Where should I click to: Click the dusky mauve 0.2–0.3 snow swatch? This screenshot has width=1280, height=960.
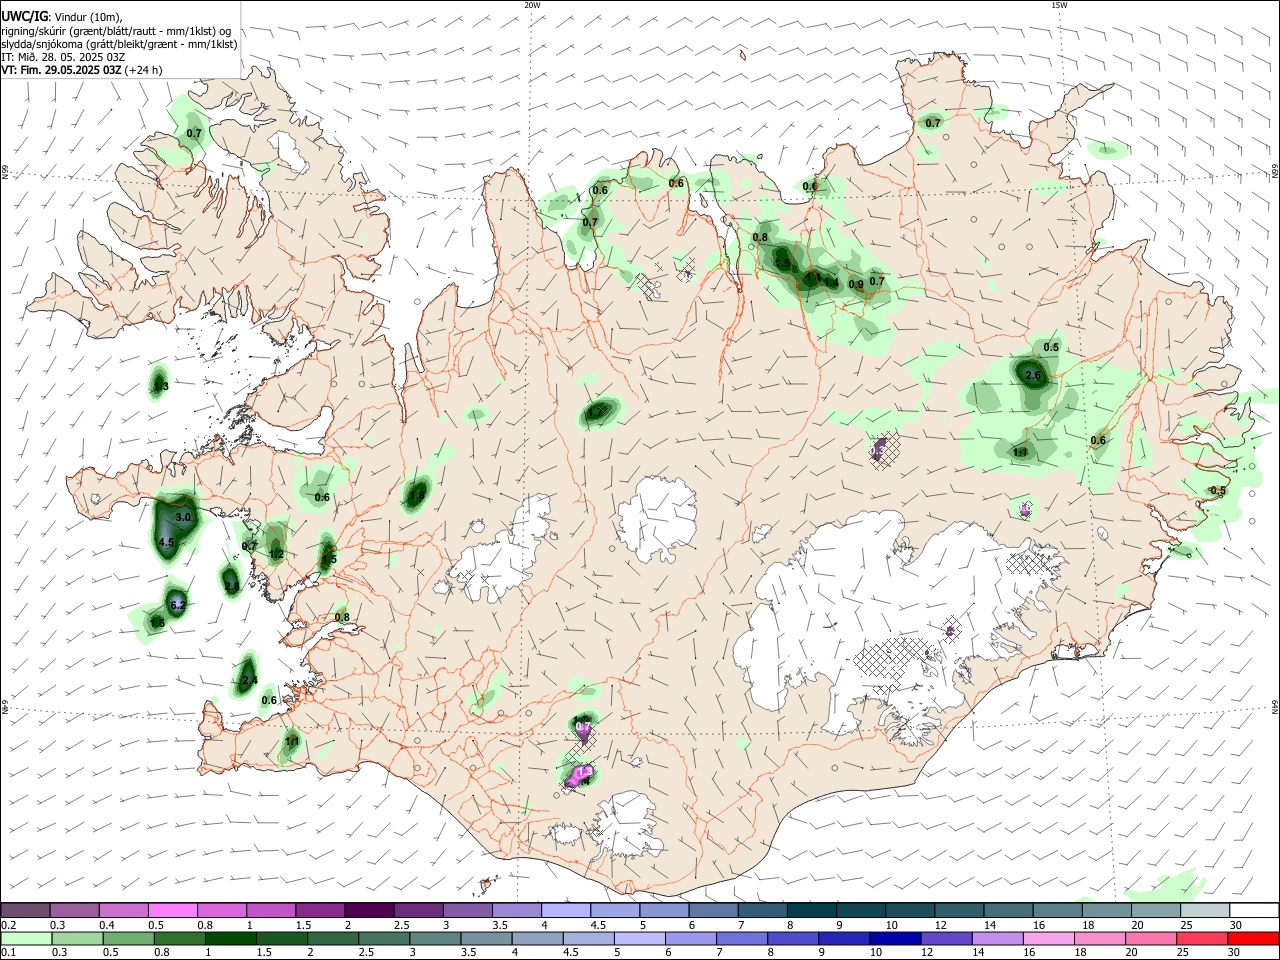click(26, 910)
